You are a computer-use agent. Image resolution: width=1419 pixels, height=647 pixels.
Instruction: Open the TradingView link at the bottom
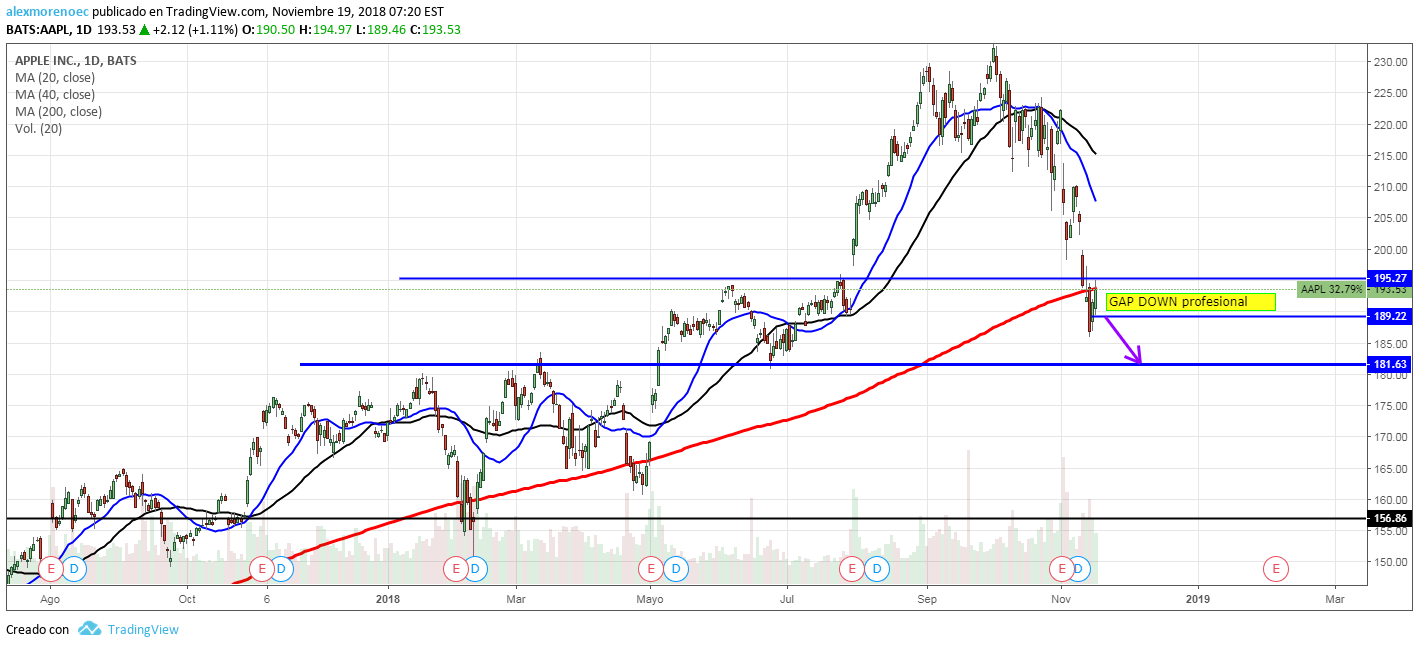click(x=143, y=629)
